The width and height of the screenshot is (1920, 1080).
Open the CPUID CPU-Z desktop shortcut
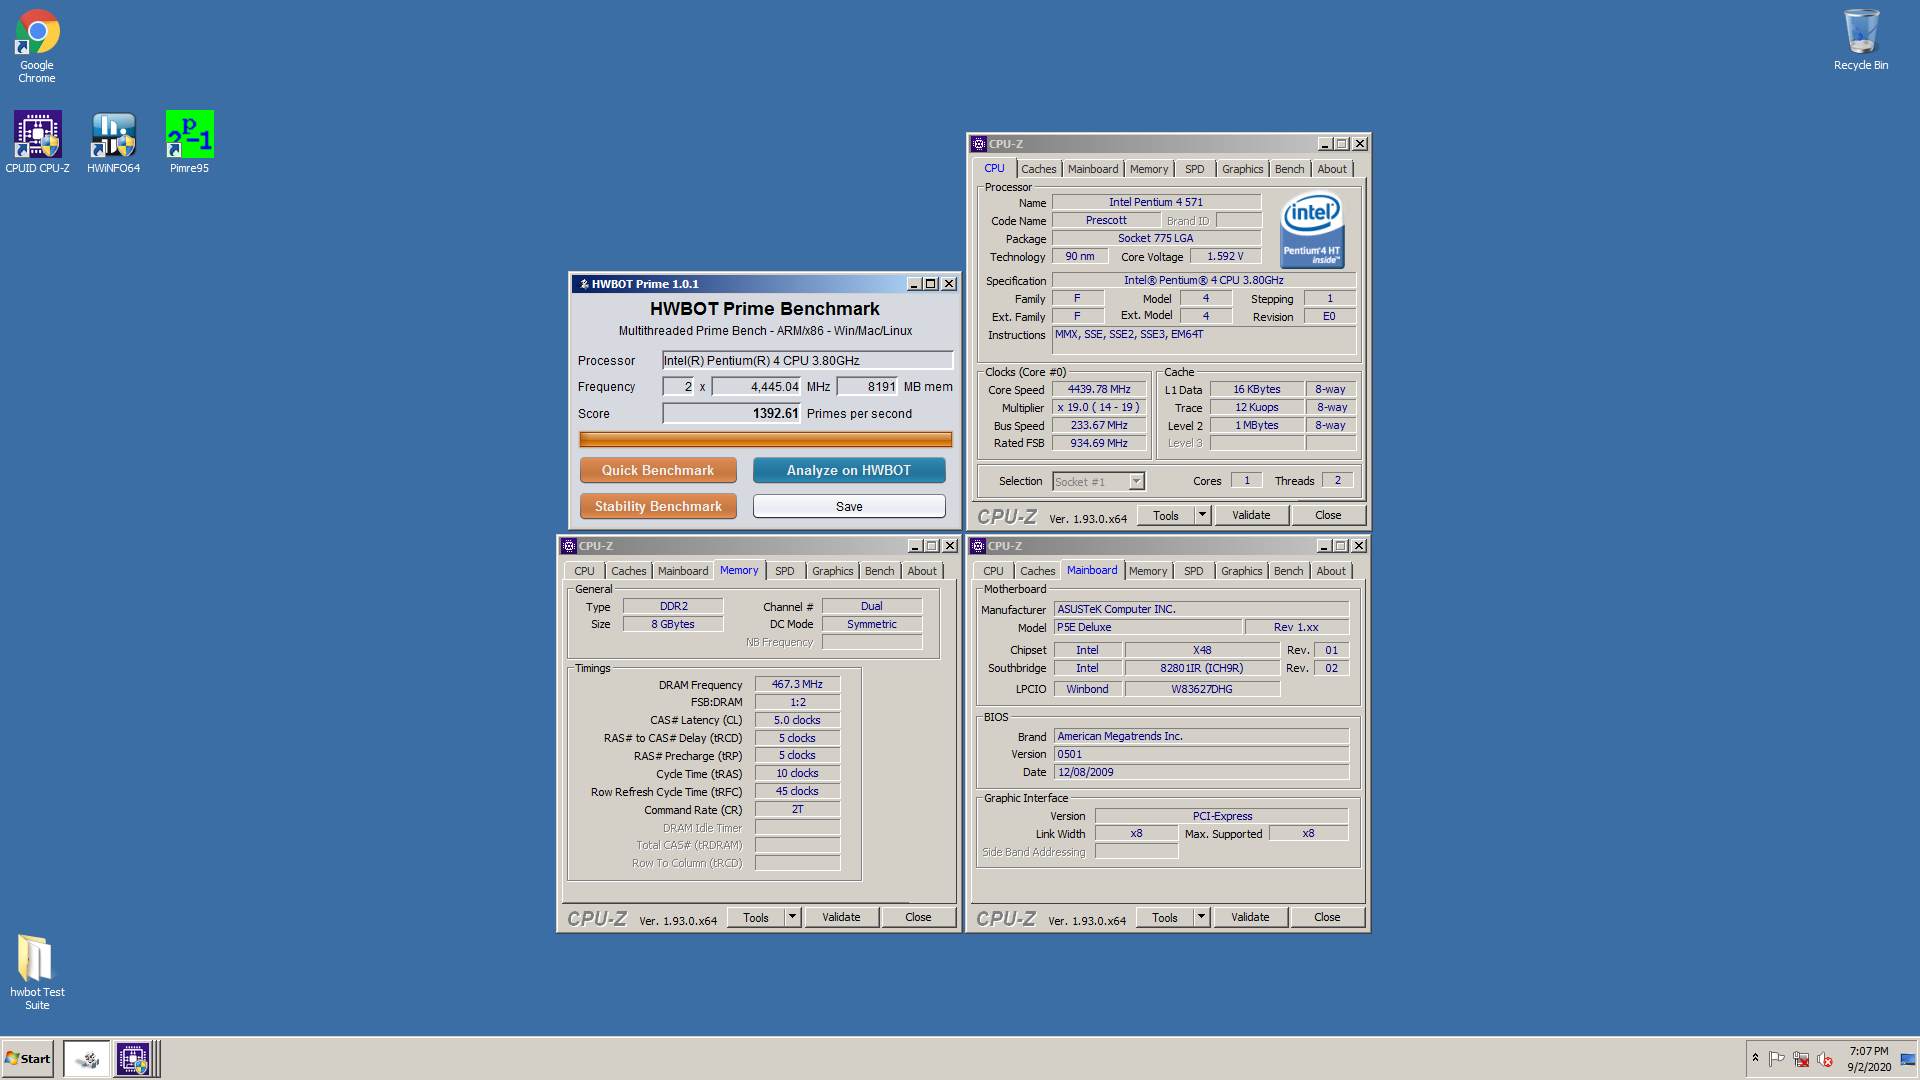click(37, 142)
